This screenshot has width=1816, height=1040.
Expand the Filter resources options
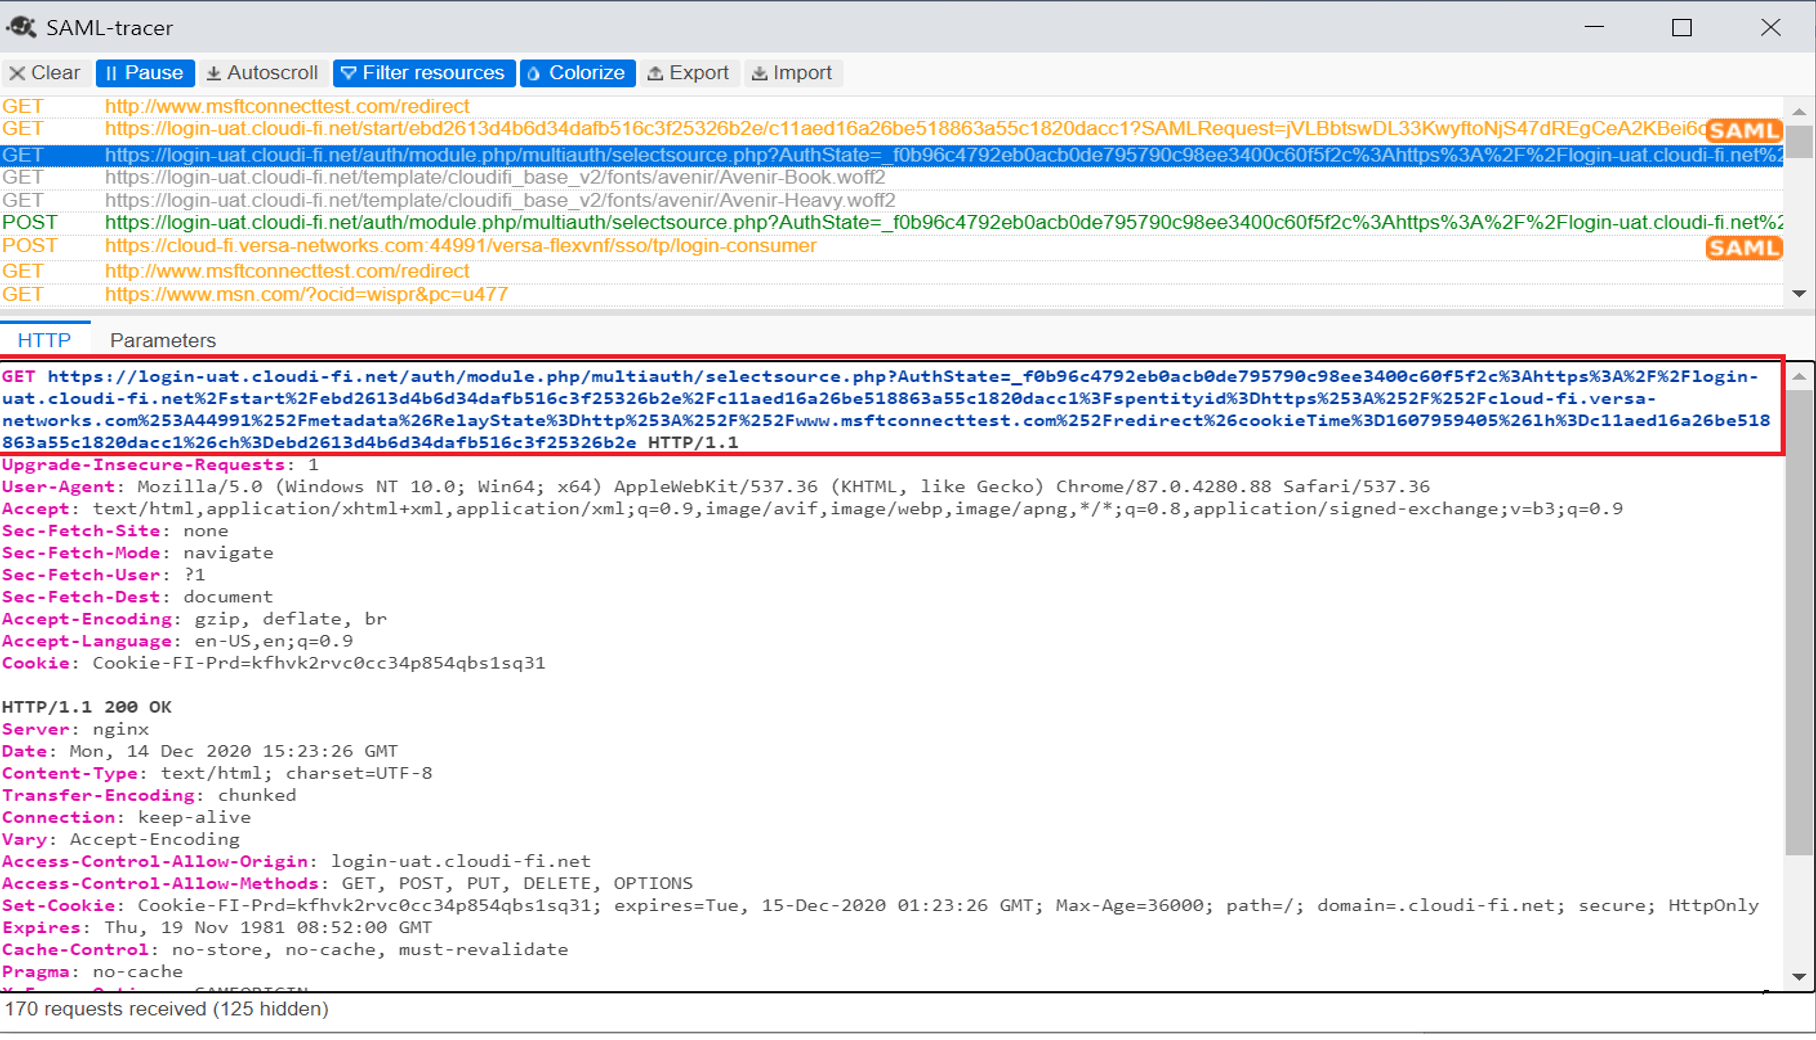pyautogui.click(x=423, y=72)
